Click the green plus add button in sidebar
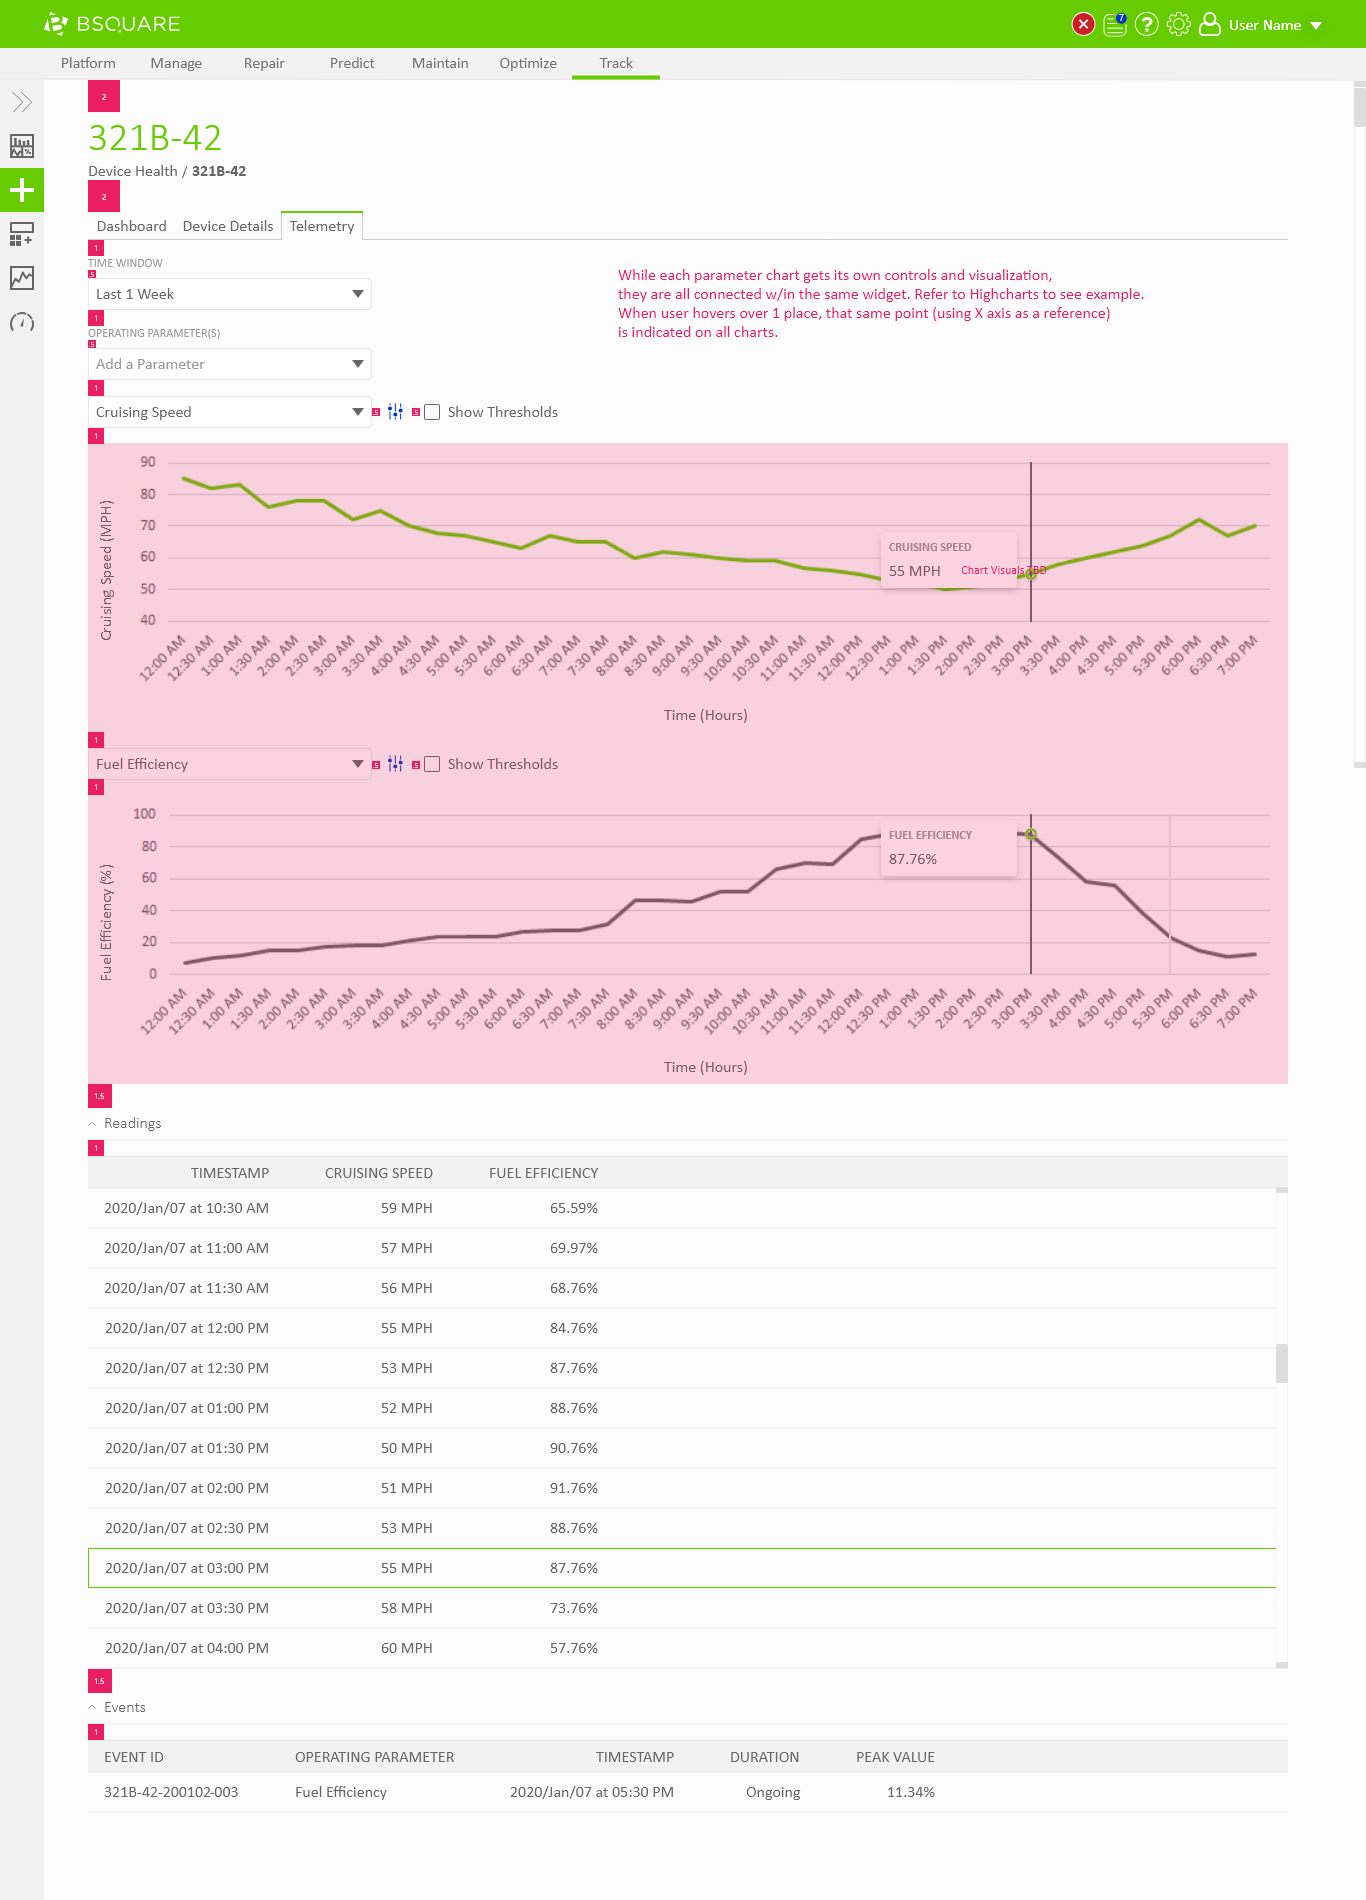Screen dimensions: 1366x1900 pos(22,190)
